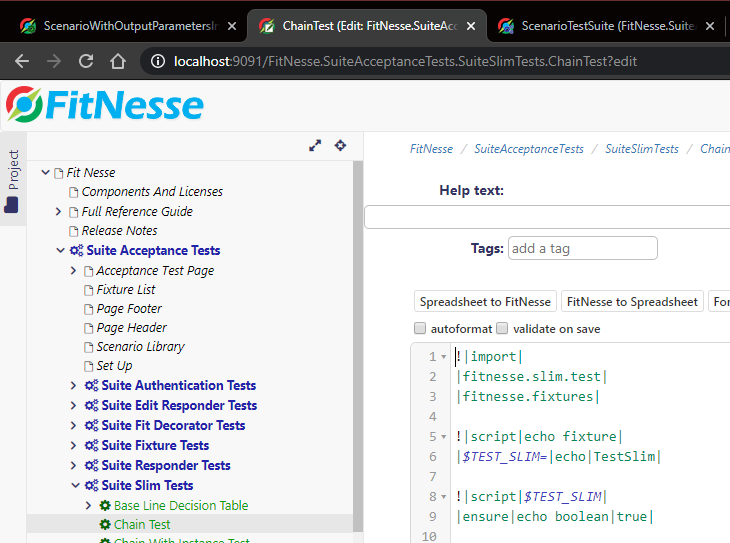This screenshot has width=730, height=543.
Task: Open the SuiteSlimTests breadcrumb link
Action: point(642,149)
